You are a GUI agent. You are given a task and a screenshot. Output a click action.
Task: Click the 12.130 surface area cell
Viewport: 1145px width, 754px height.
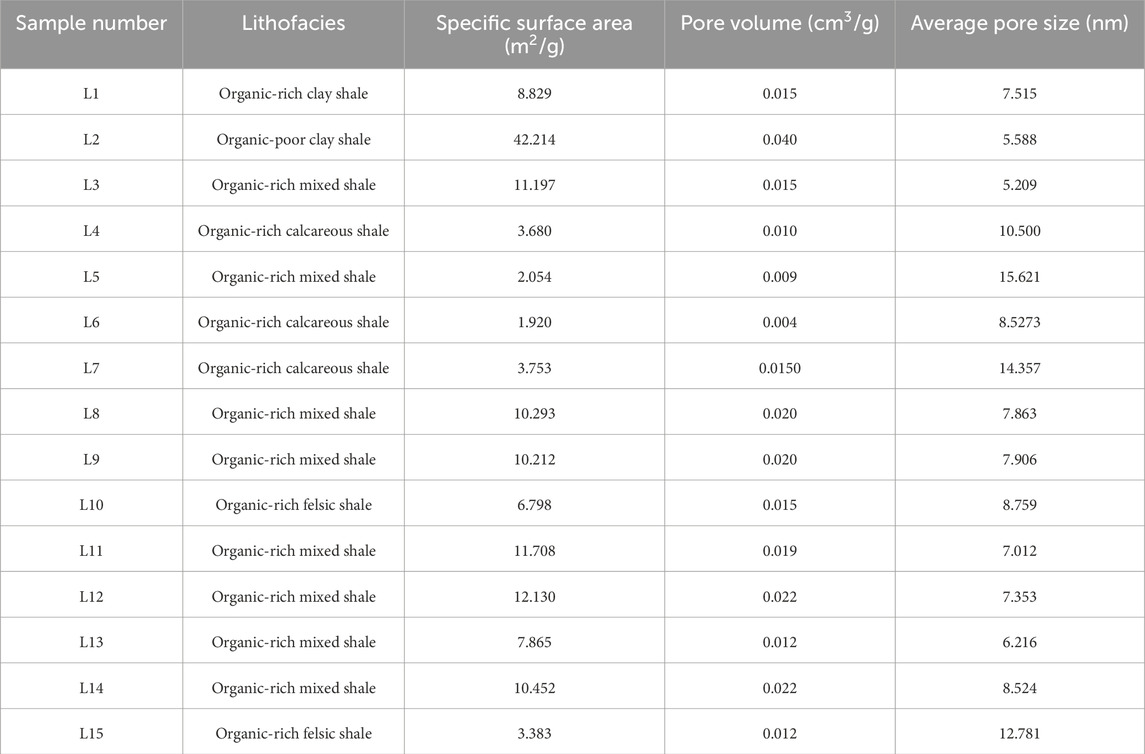pos(534,597)
